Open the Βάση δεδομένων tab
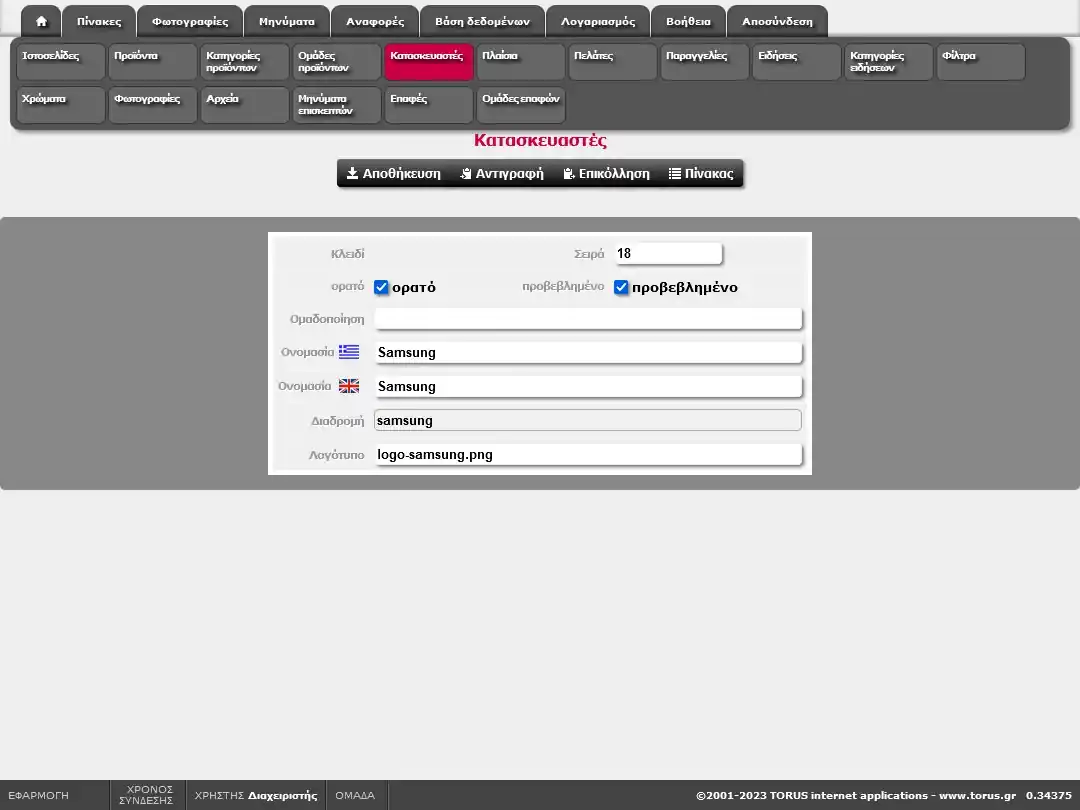Viewport: 1080px width, 810px height. point(482,21)
